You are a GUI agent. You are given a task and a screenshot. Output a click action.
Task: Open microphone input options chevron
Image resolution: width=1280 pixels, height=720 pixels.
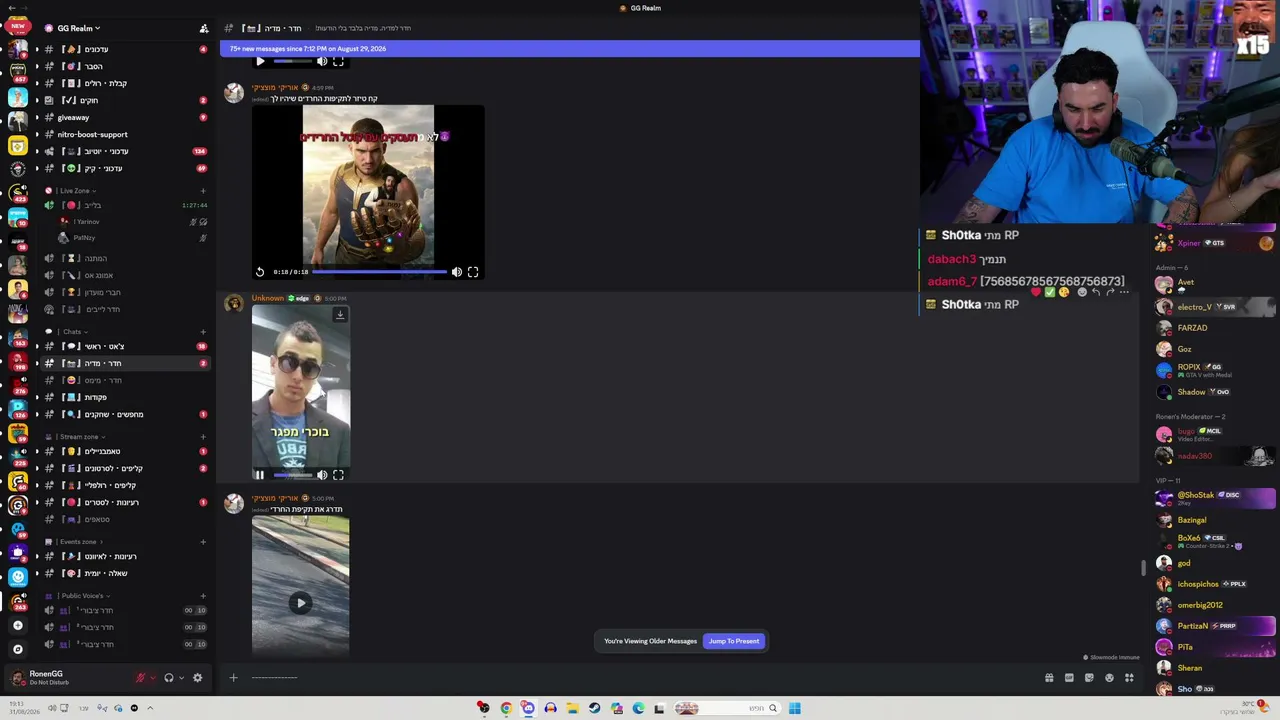click(x=153, y=678)
